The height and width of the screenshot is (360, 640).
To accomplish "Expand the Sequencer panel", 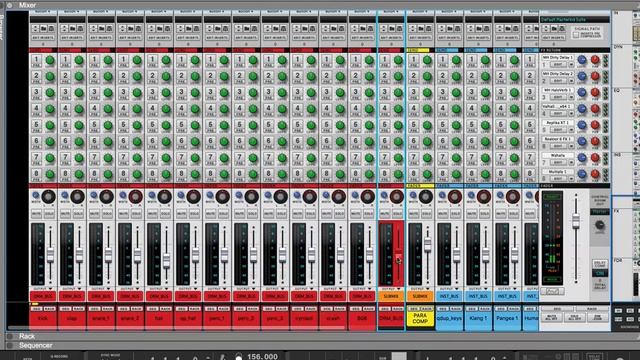I will tap(10, 345).
